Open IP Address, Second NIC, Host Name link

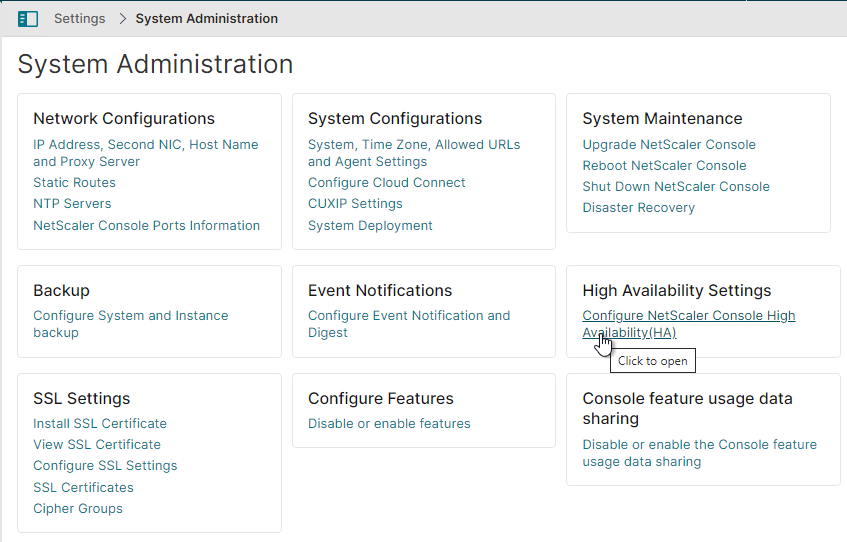(x=146, y=153)
